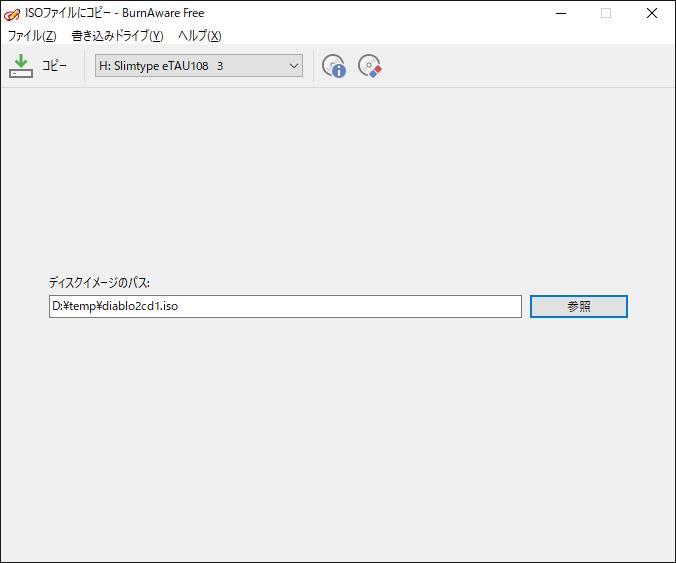
Task: Open the disc information icon
Action: [334, 66]
